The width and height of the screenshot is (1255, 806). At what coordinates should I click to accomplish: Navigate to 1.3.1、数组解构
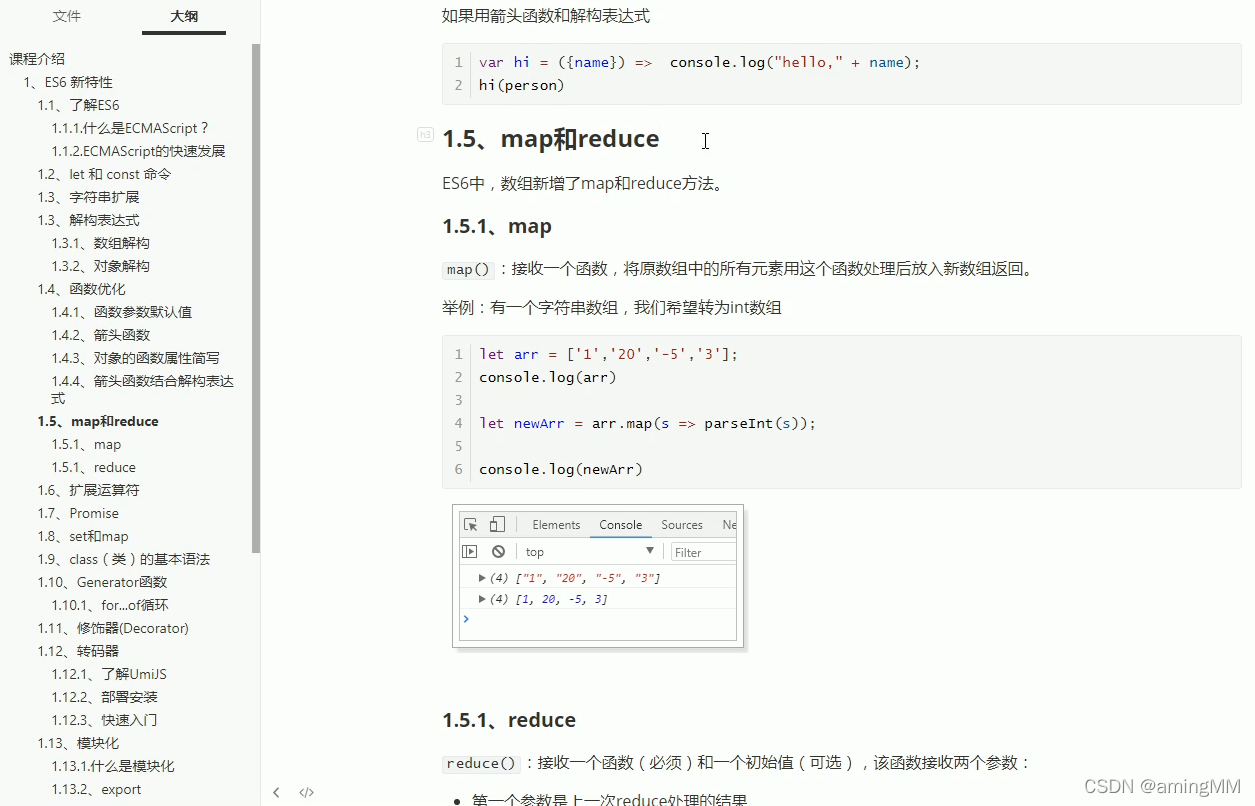click(101, 243)
